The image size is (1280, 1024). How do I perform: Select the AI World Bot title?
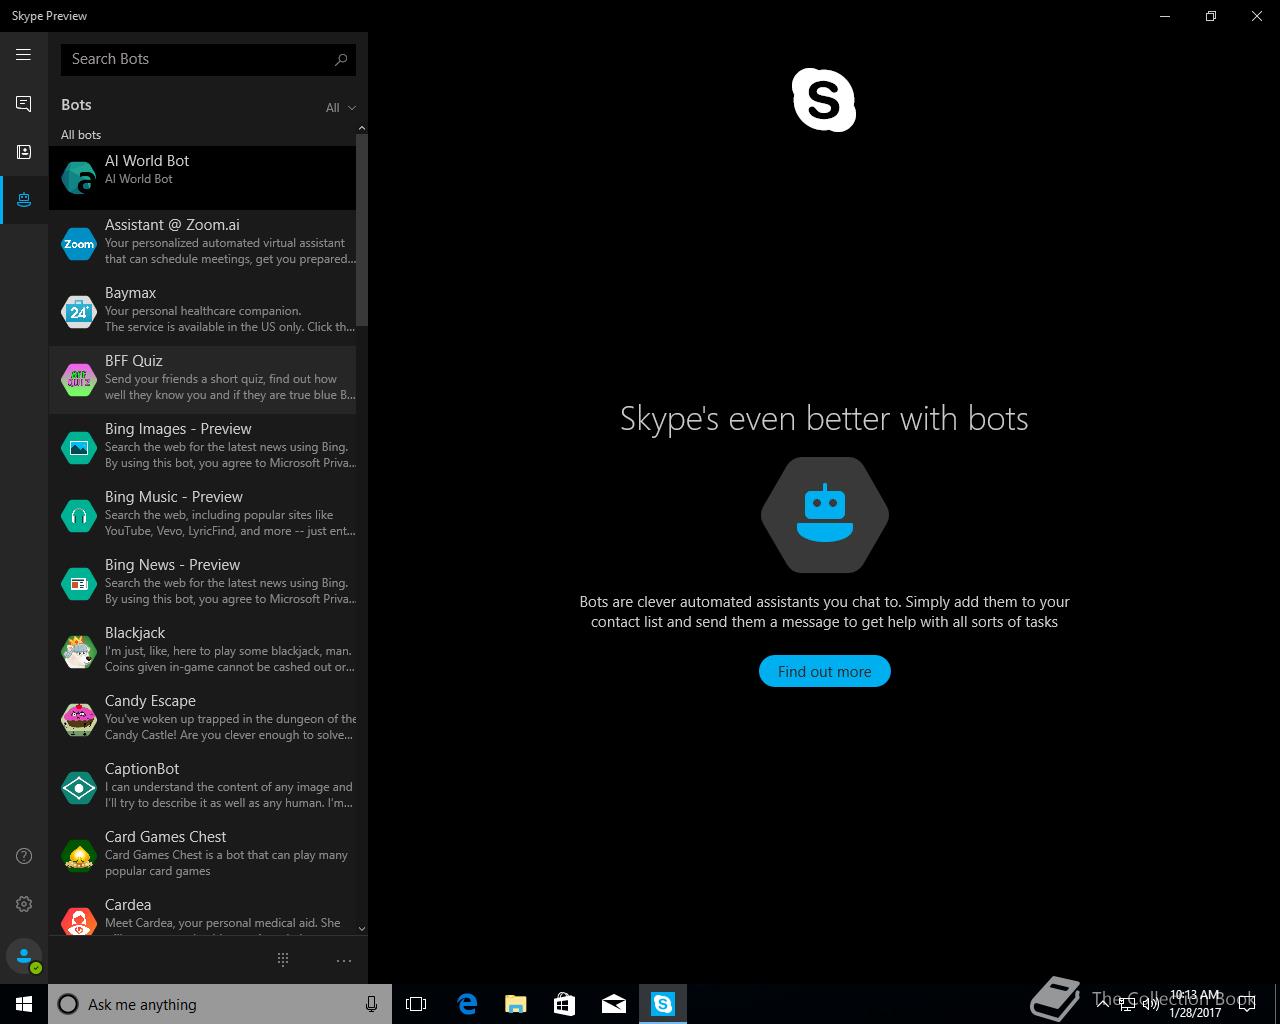[x=147, y=161]
